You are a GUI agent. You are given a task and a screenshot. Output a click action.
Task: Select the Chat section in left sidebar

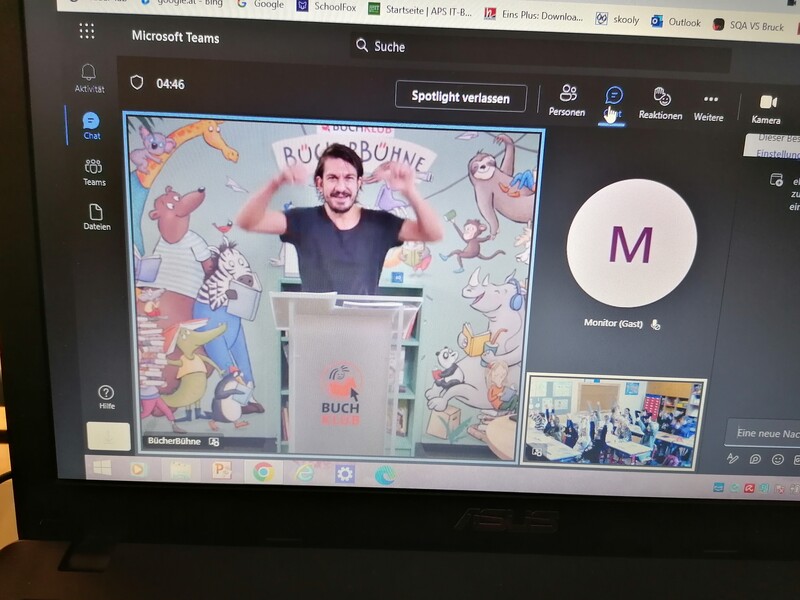tap(91, 126)
